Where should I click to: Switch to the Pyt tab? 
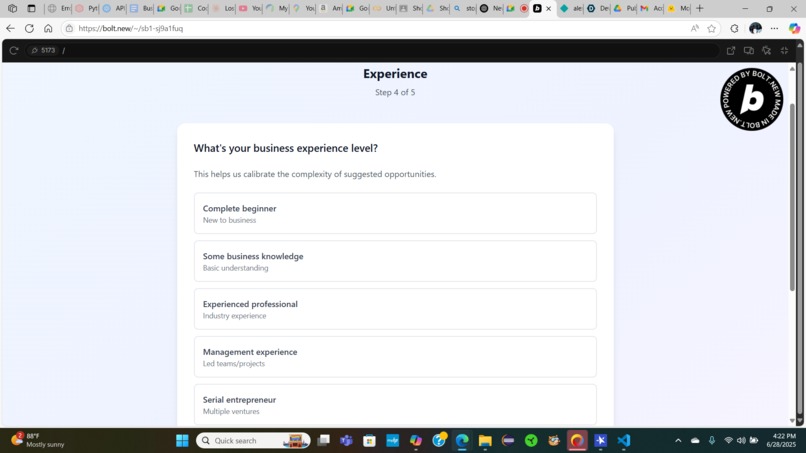[x=86, y=8]
